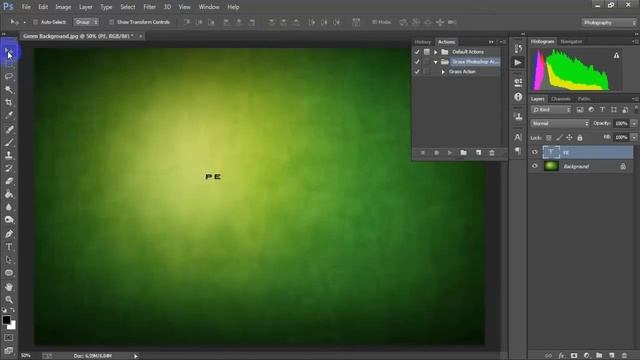Image resolution: width=640 pixels, height=360 pixels.
Task: Open the collapsed Paragraph panel icon
Action: tap(518, 151)
